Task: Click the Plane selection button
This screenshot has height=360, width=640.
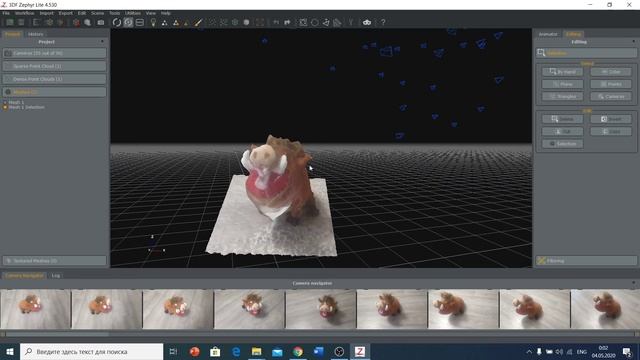Action: tap(563, 84)
